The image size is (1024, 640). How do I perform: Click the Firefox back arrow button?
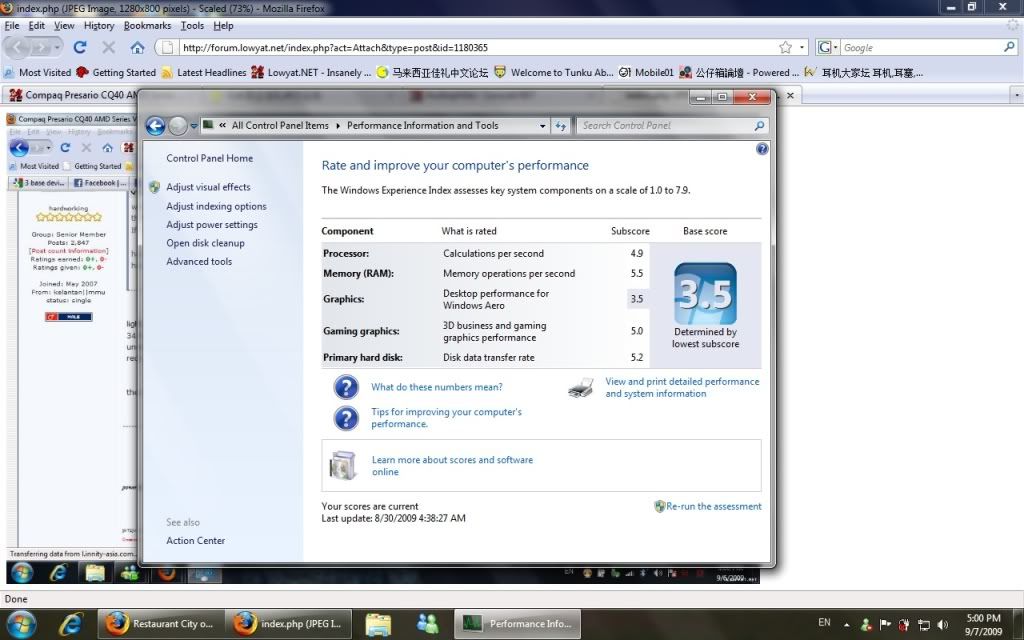click(x=17, y=48)
